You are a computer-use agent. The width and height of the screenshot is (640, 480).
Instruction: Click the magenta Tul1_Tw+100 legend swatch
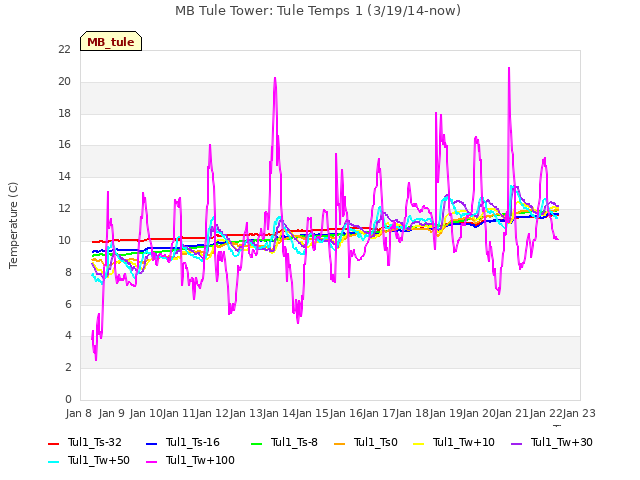(x=151, y=461)
